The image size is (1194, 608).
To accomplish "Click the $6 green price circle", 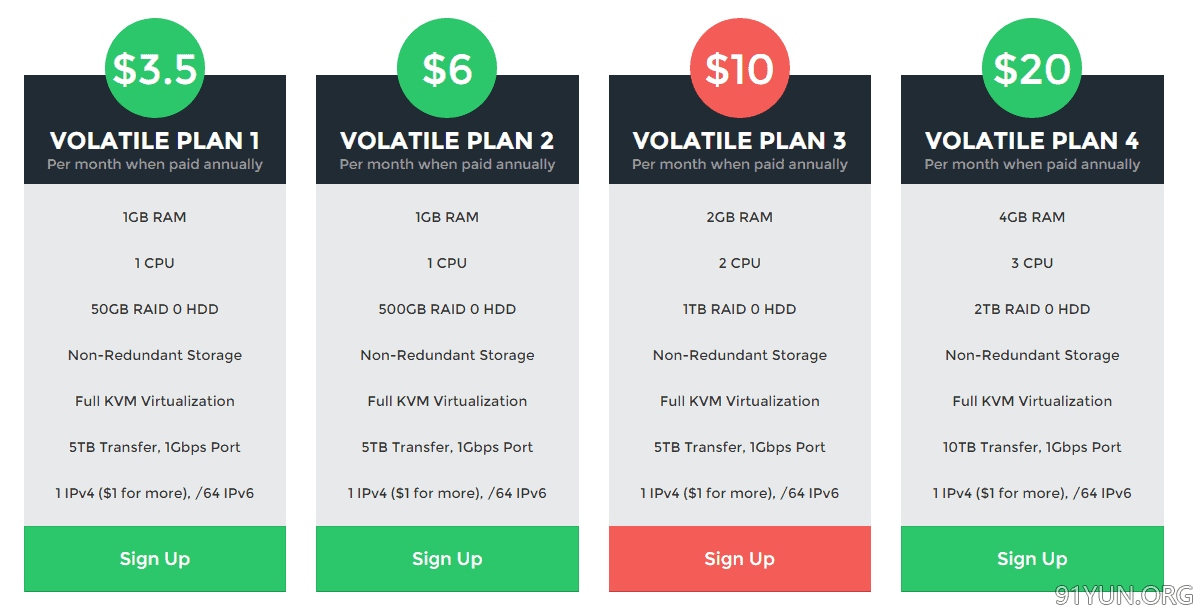I will (x=447, y=68).
